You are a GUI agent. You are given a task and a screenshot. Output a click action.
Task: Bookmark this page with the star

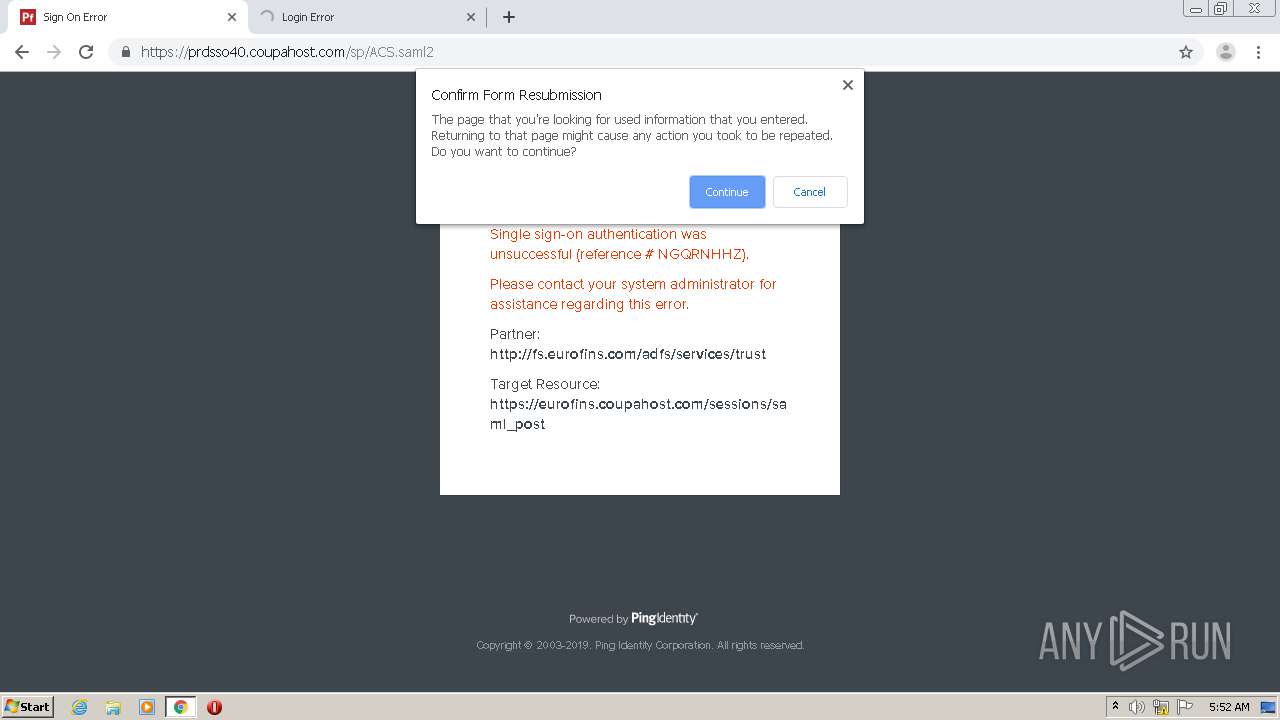pos(1186,52)
